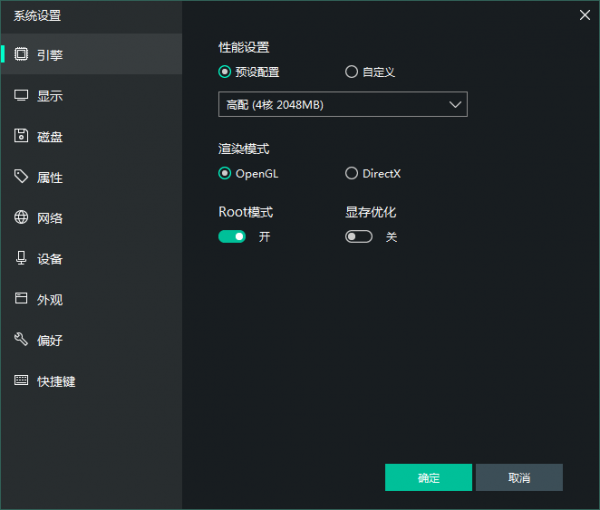Open the 快捷键 label in sidebar
This screenshot has height=510, width=600.
[56, 381]
